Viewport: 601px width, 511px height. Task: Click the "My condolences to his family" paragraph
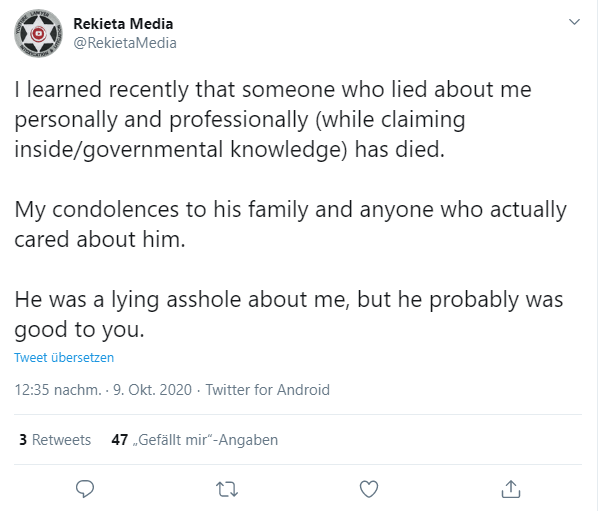291,224
